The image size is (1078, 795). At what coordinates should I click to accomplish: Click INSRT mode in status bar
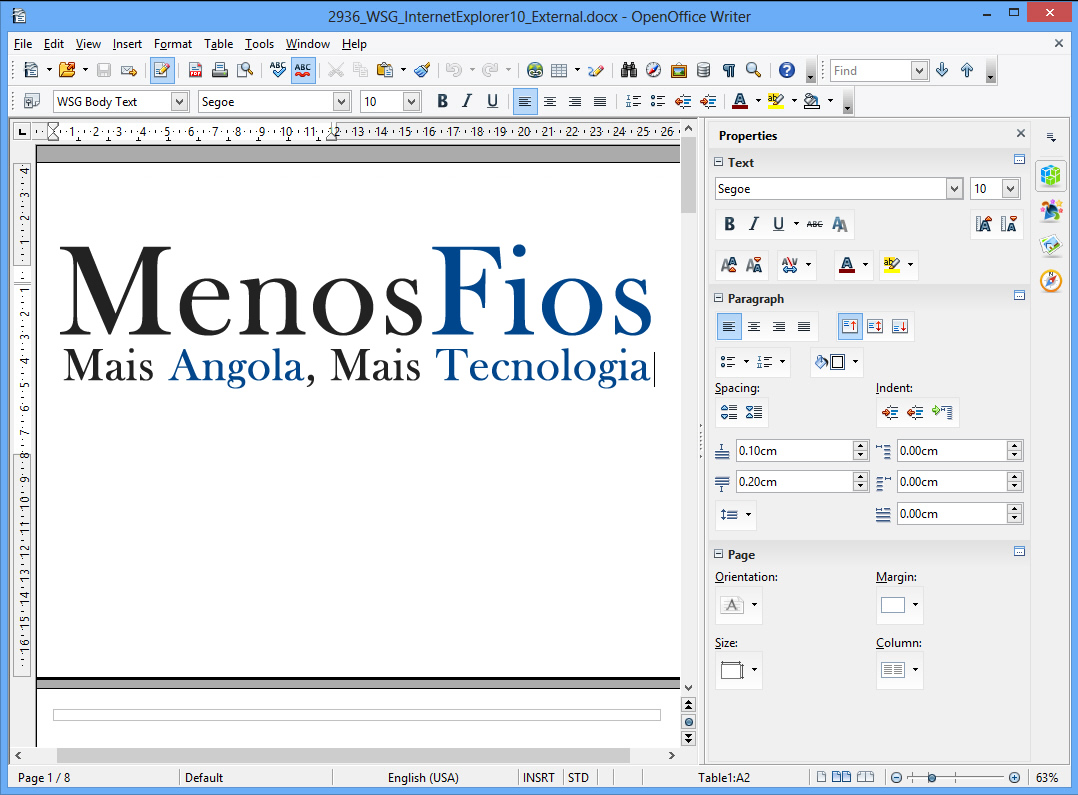point(538,778)
